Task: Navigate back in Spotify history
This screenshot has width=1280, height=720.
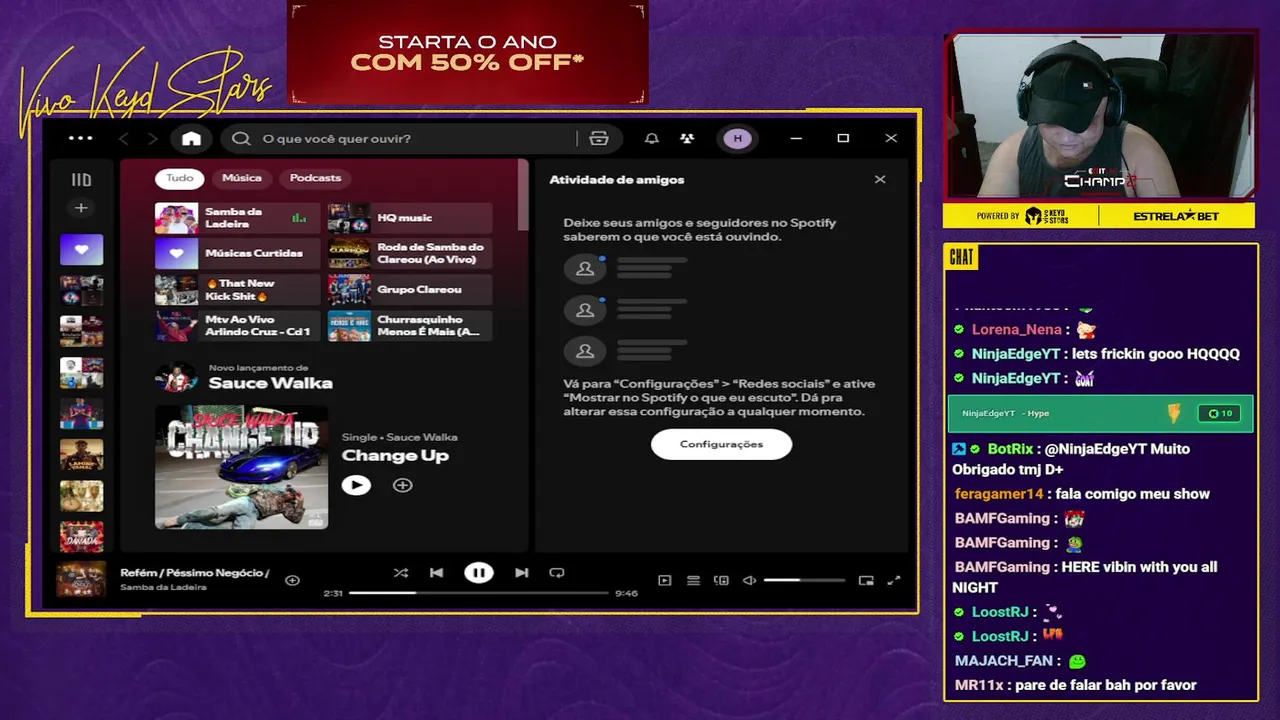Action: 124,139
